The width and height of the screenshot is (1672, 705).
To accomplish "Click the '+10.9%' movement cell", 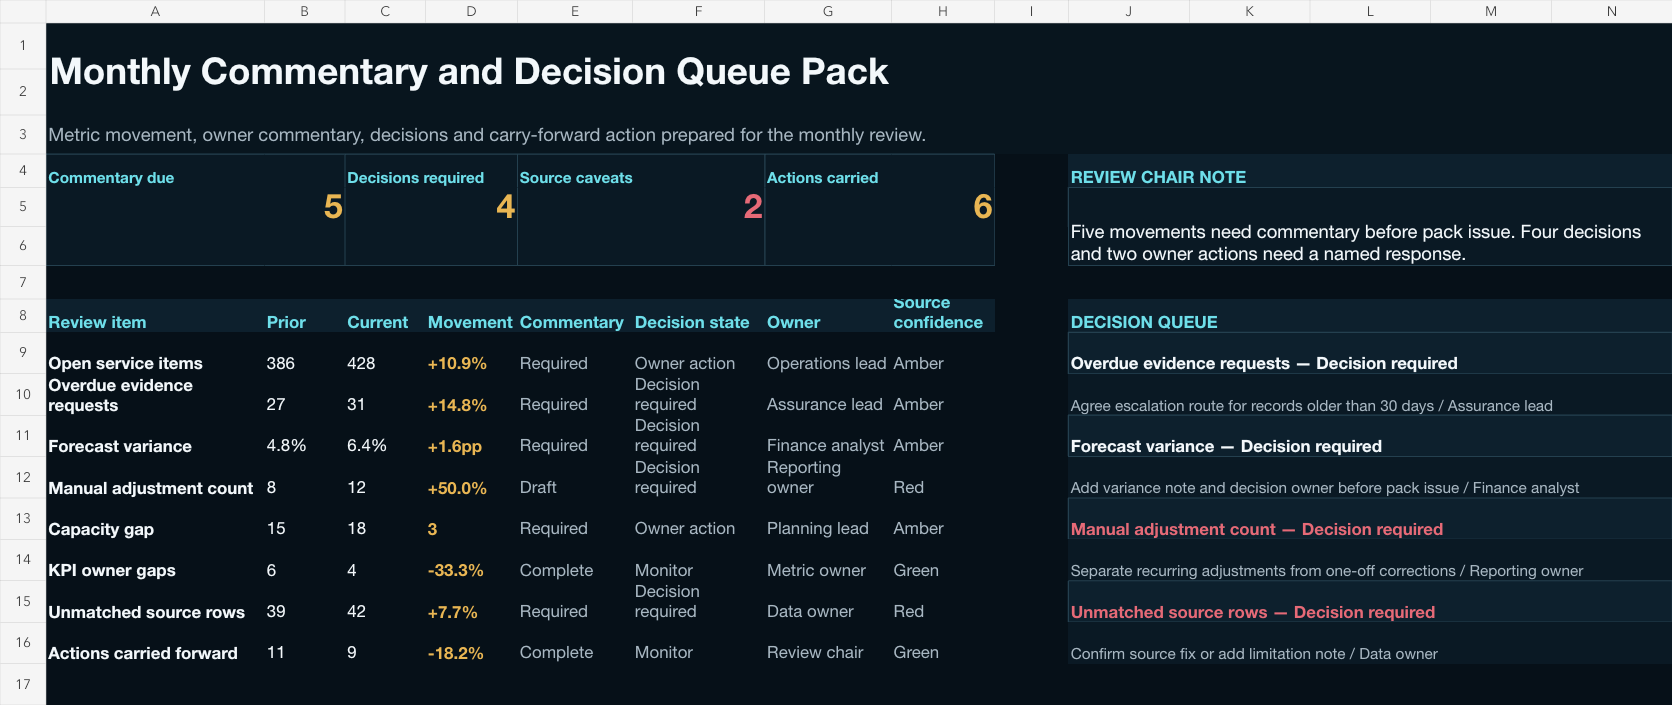I will 457,363.
